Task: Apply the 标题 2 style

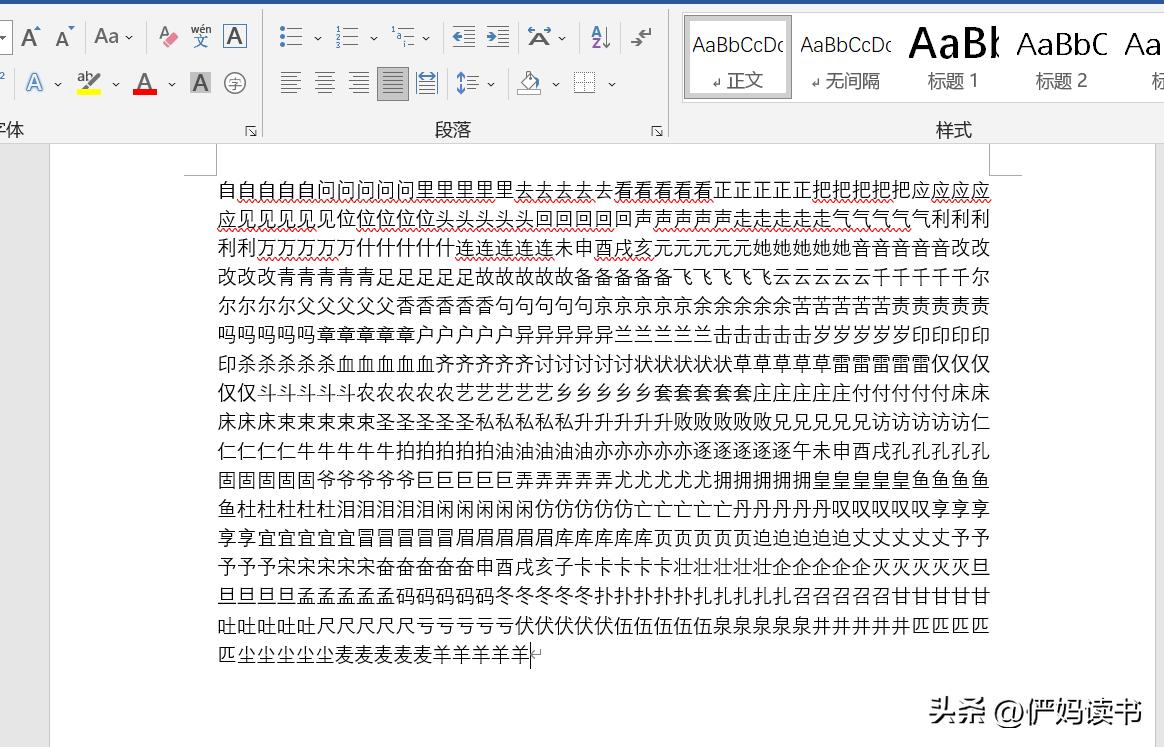Action: (1062, 57)
